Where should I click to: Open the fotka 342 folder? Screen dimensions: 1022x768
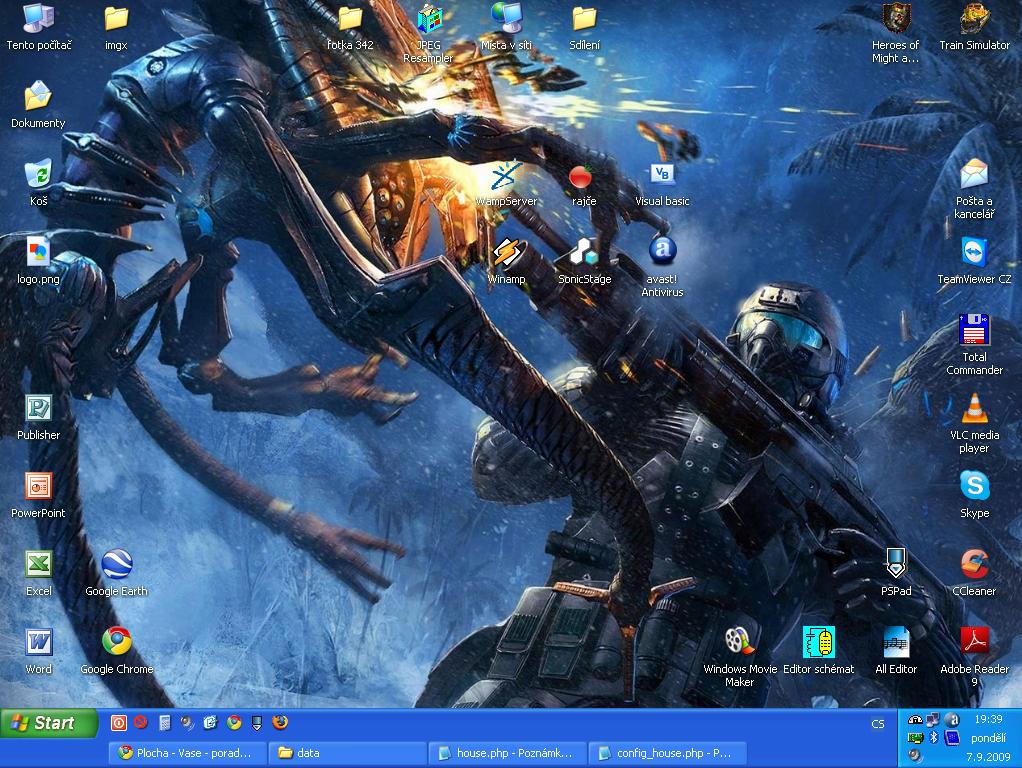pyautogui.click(x=350, y=27)
